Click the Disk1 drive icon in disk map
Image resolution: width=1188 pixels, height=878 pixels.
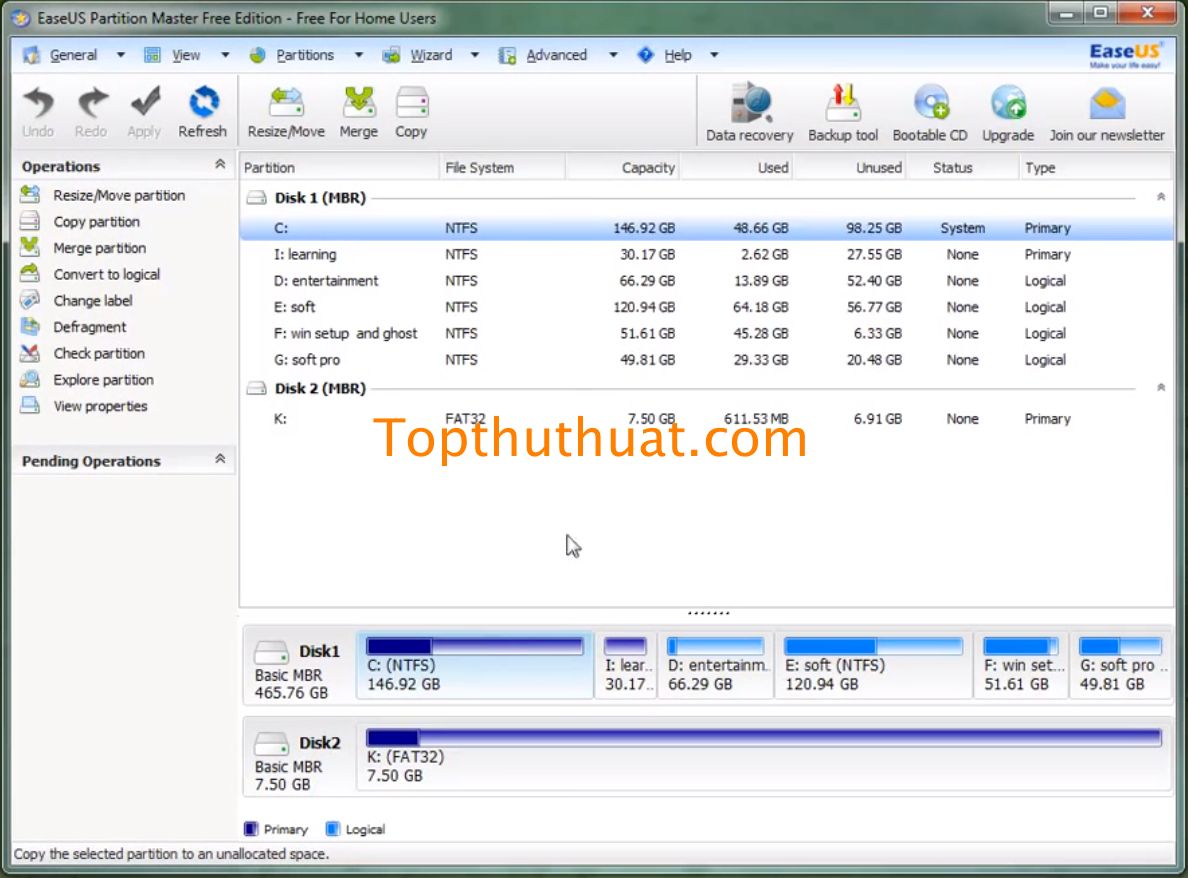point(271,651)
